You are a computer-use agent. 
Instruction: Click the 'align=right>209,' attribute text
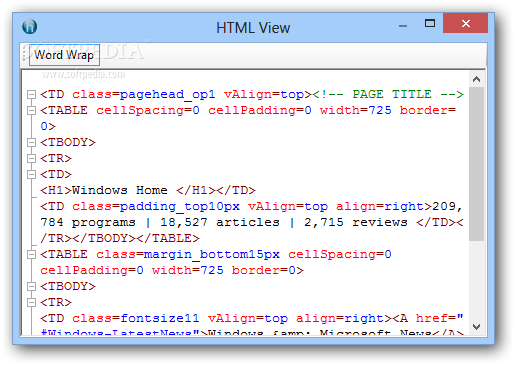399,206
